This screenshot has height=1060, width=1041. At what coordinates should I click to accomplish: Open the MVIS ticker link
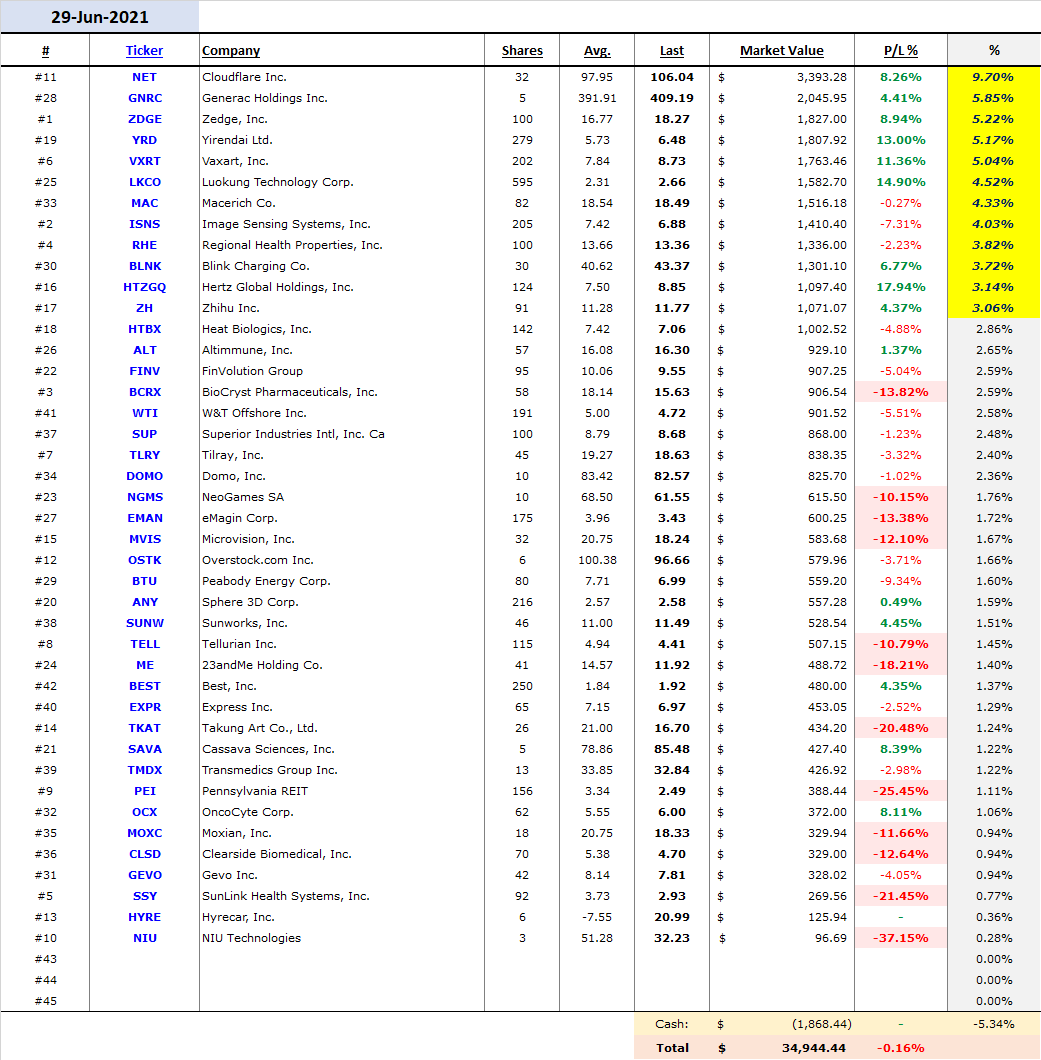(145, 539)
